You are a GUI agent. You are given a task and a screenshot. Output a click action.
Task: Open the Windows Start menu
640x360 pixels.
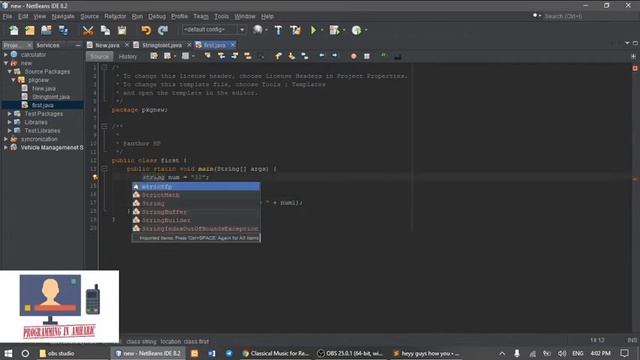[x=8, y=353]
